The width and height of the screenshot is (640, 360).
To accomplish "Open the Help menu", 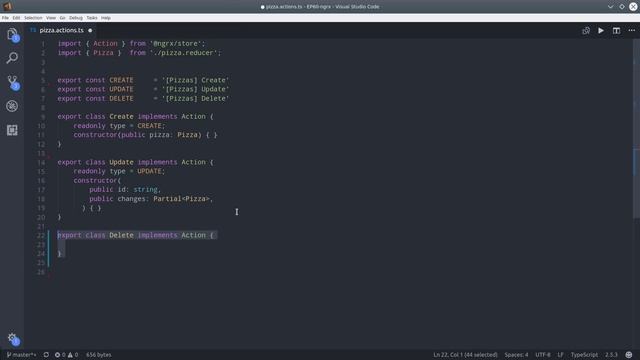I will (106, 18).
